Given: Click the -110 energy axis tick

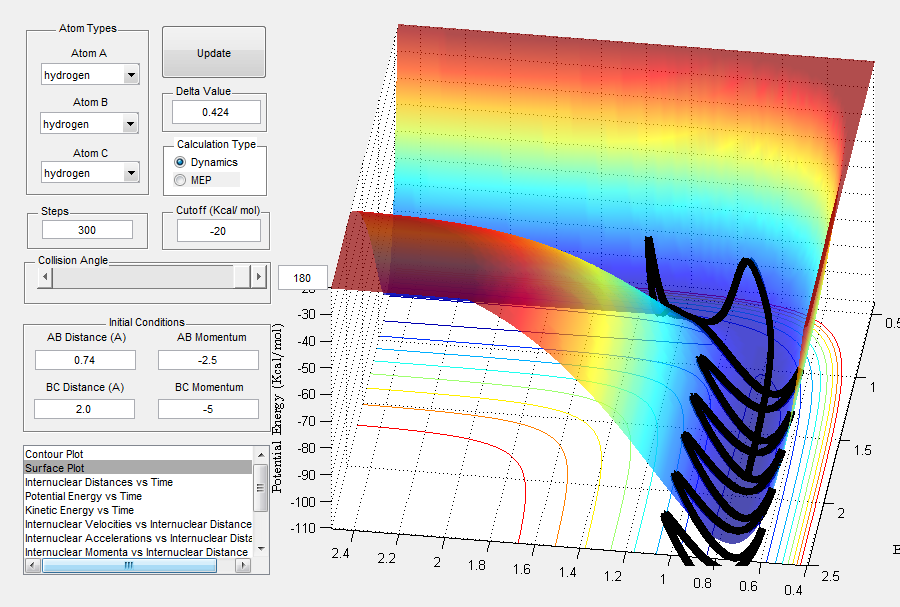Looking at the screenshot, I should pos(304,528).
